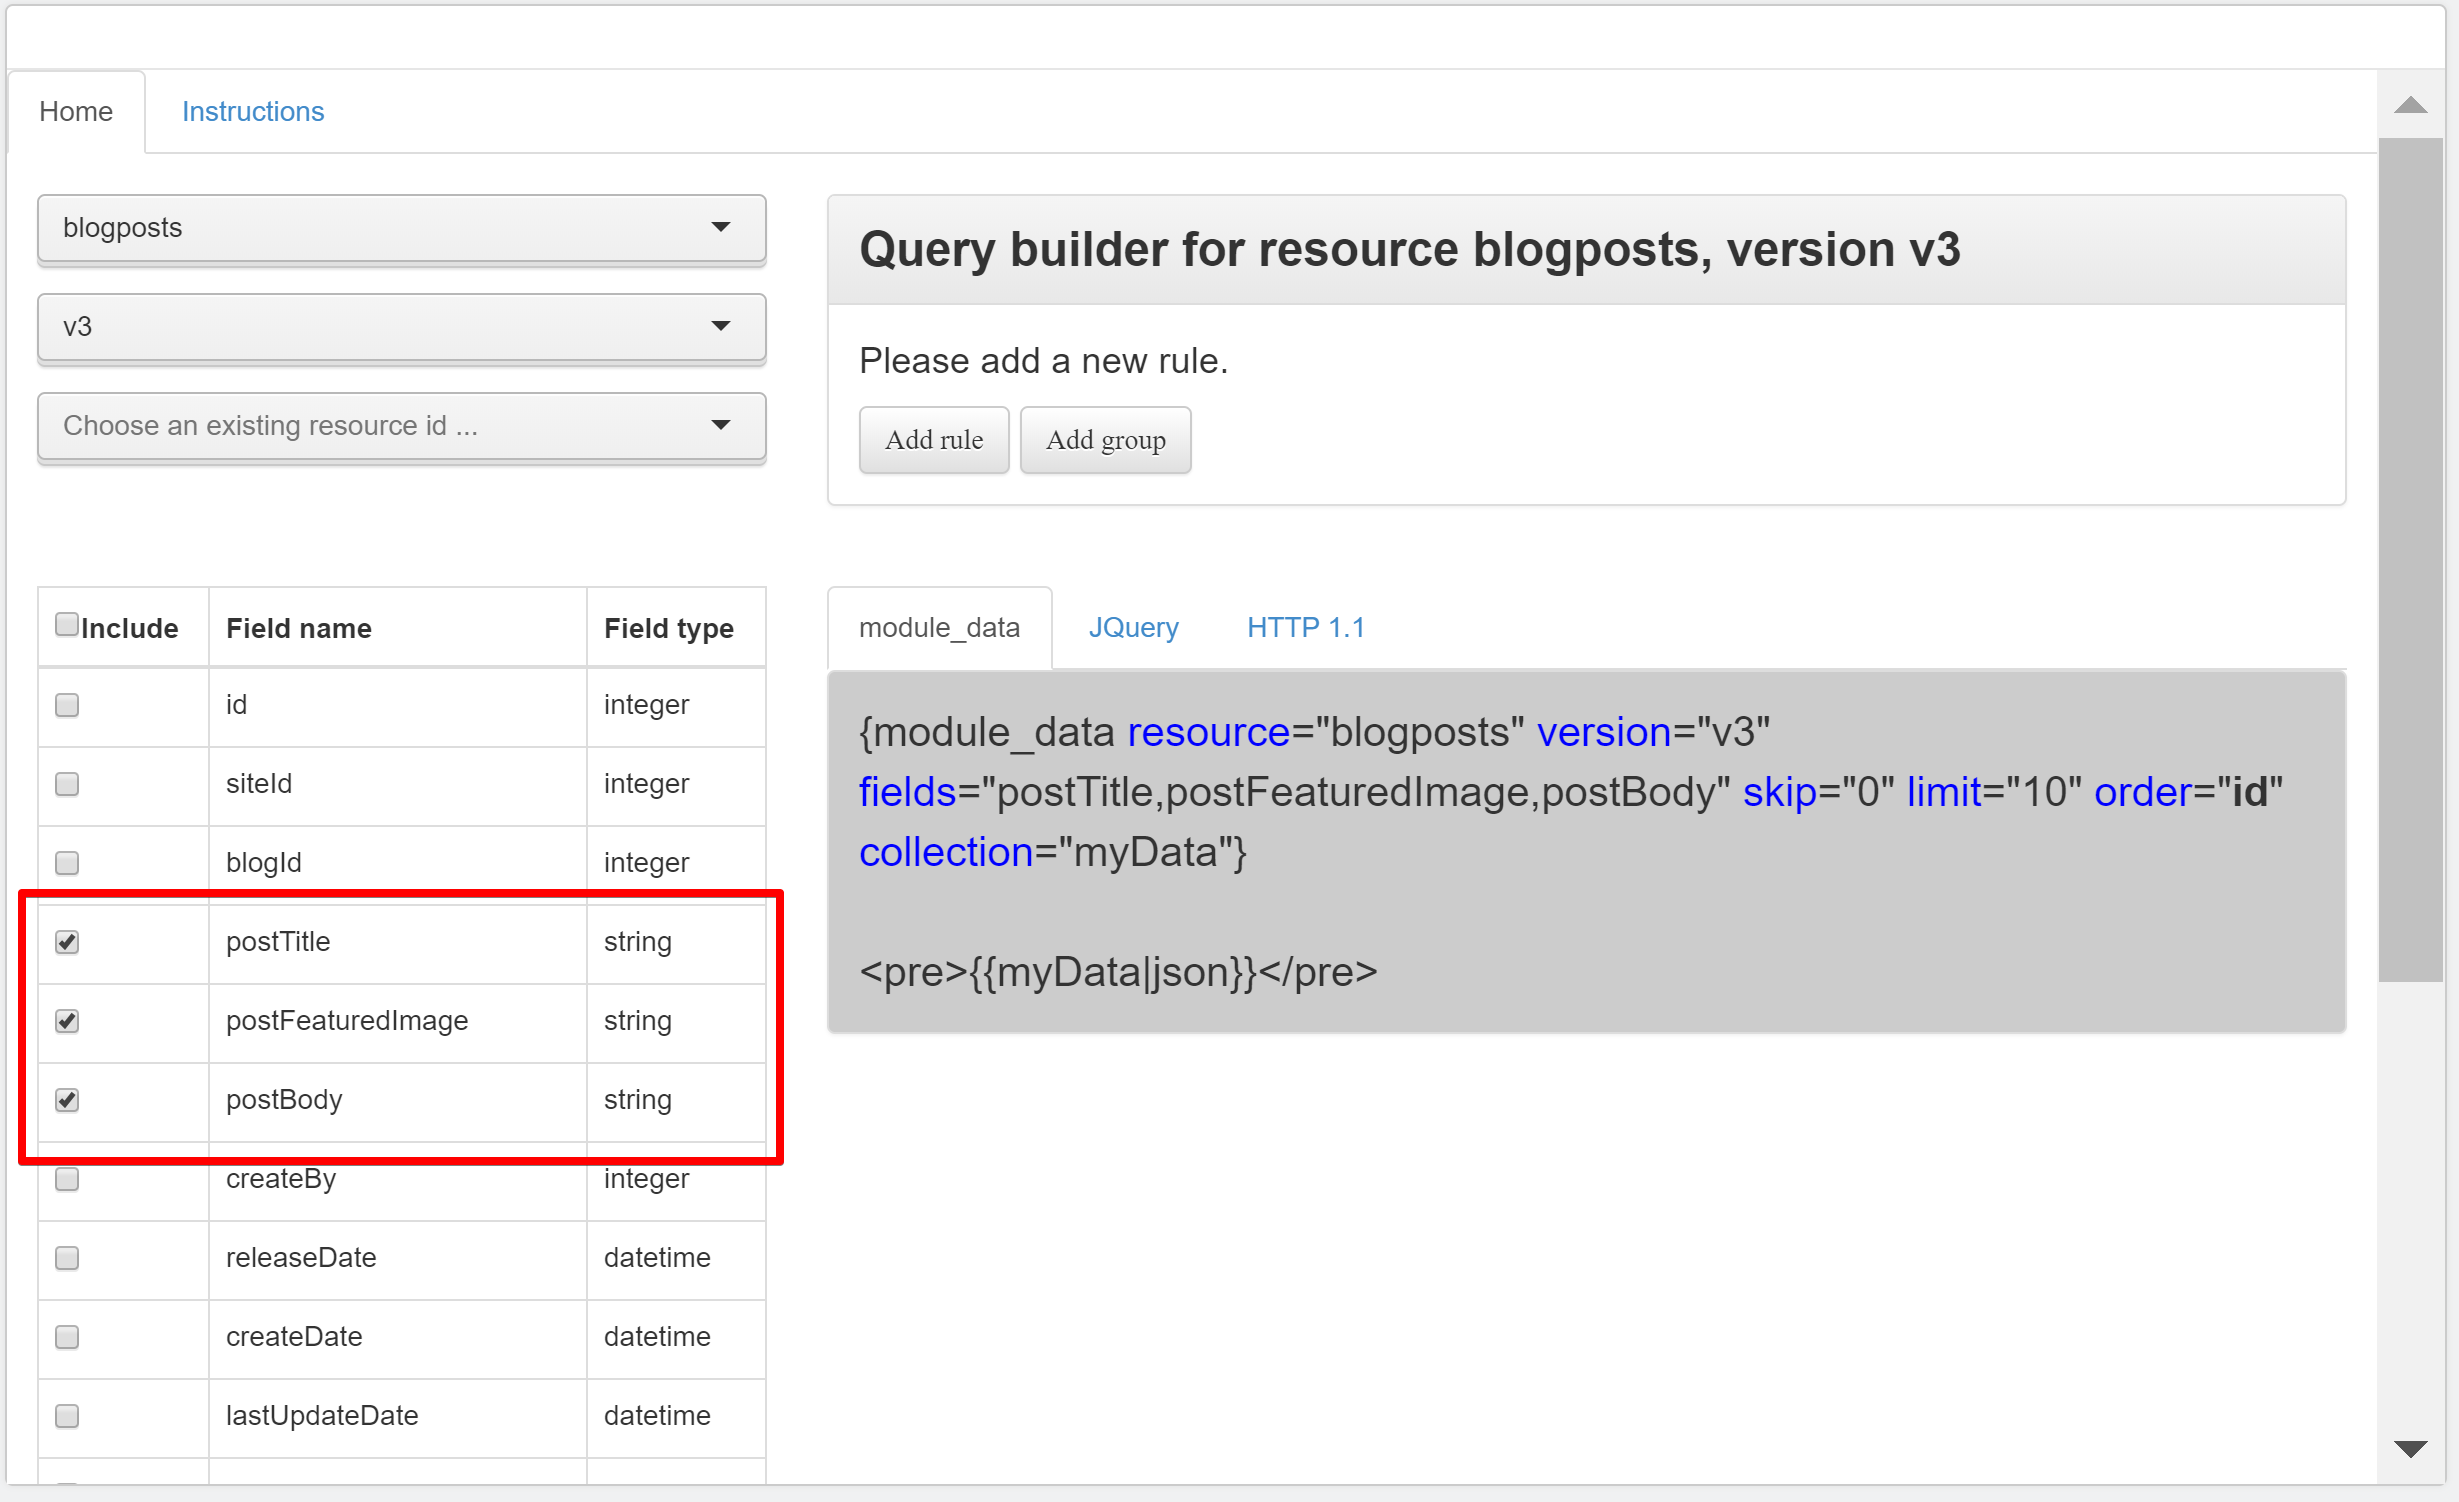The width and height of the screenshot is (2459, 1502).
Task: Click the vertical scrollbar thumb
Action: pos(2410,560)
